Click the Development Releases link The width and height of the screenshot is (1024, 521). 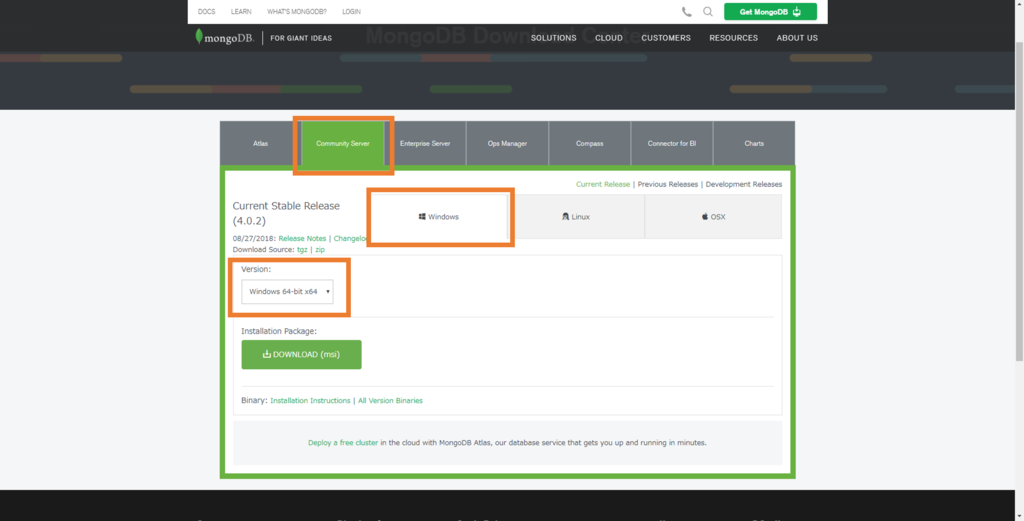(743, 184)
